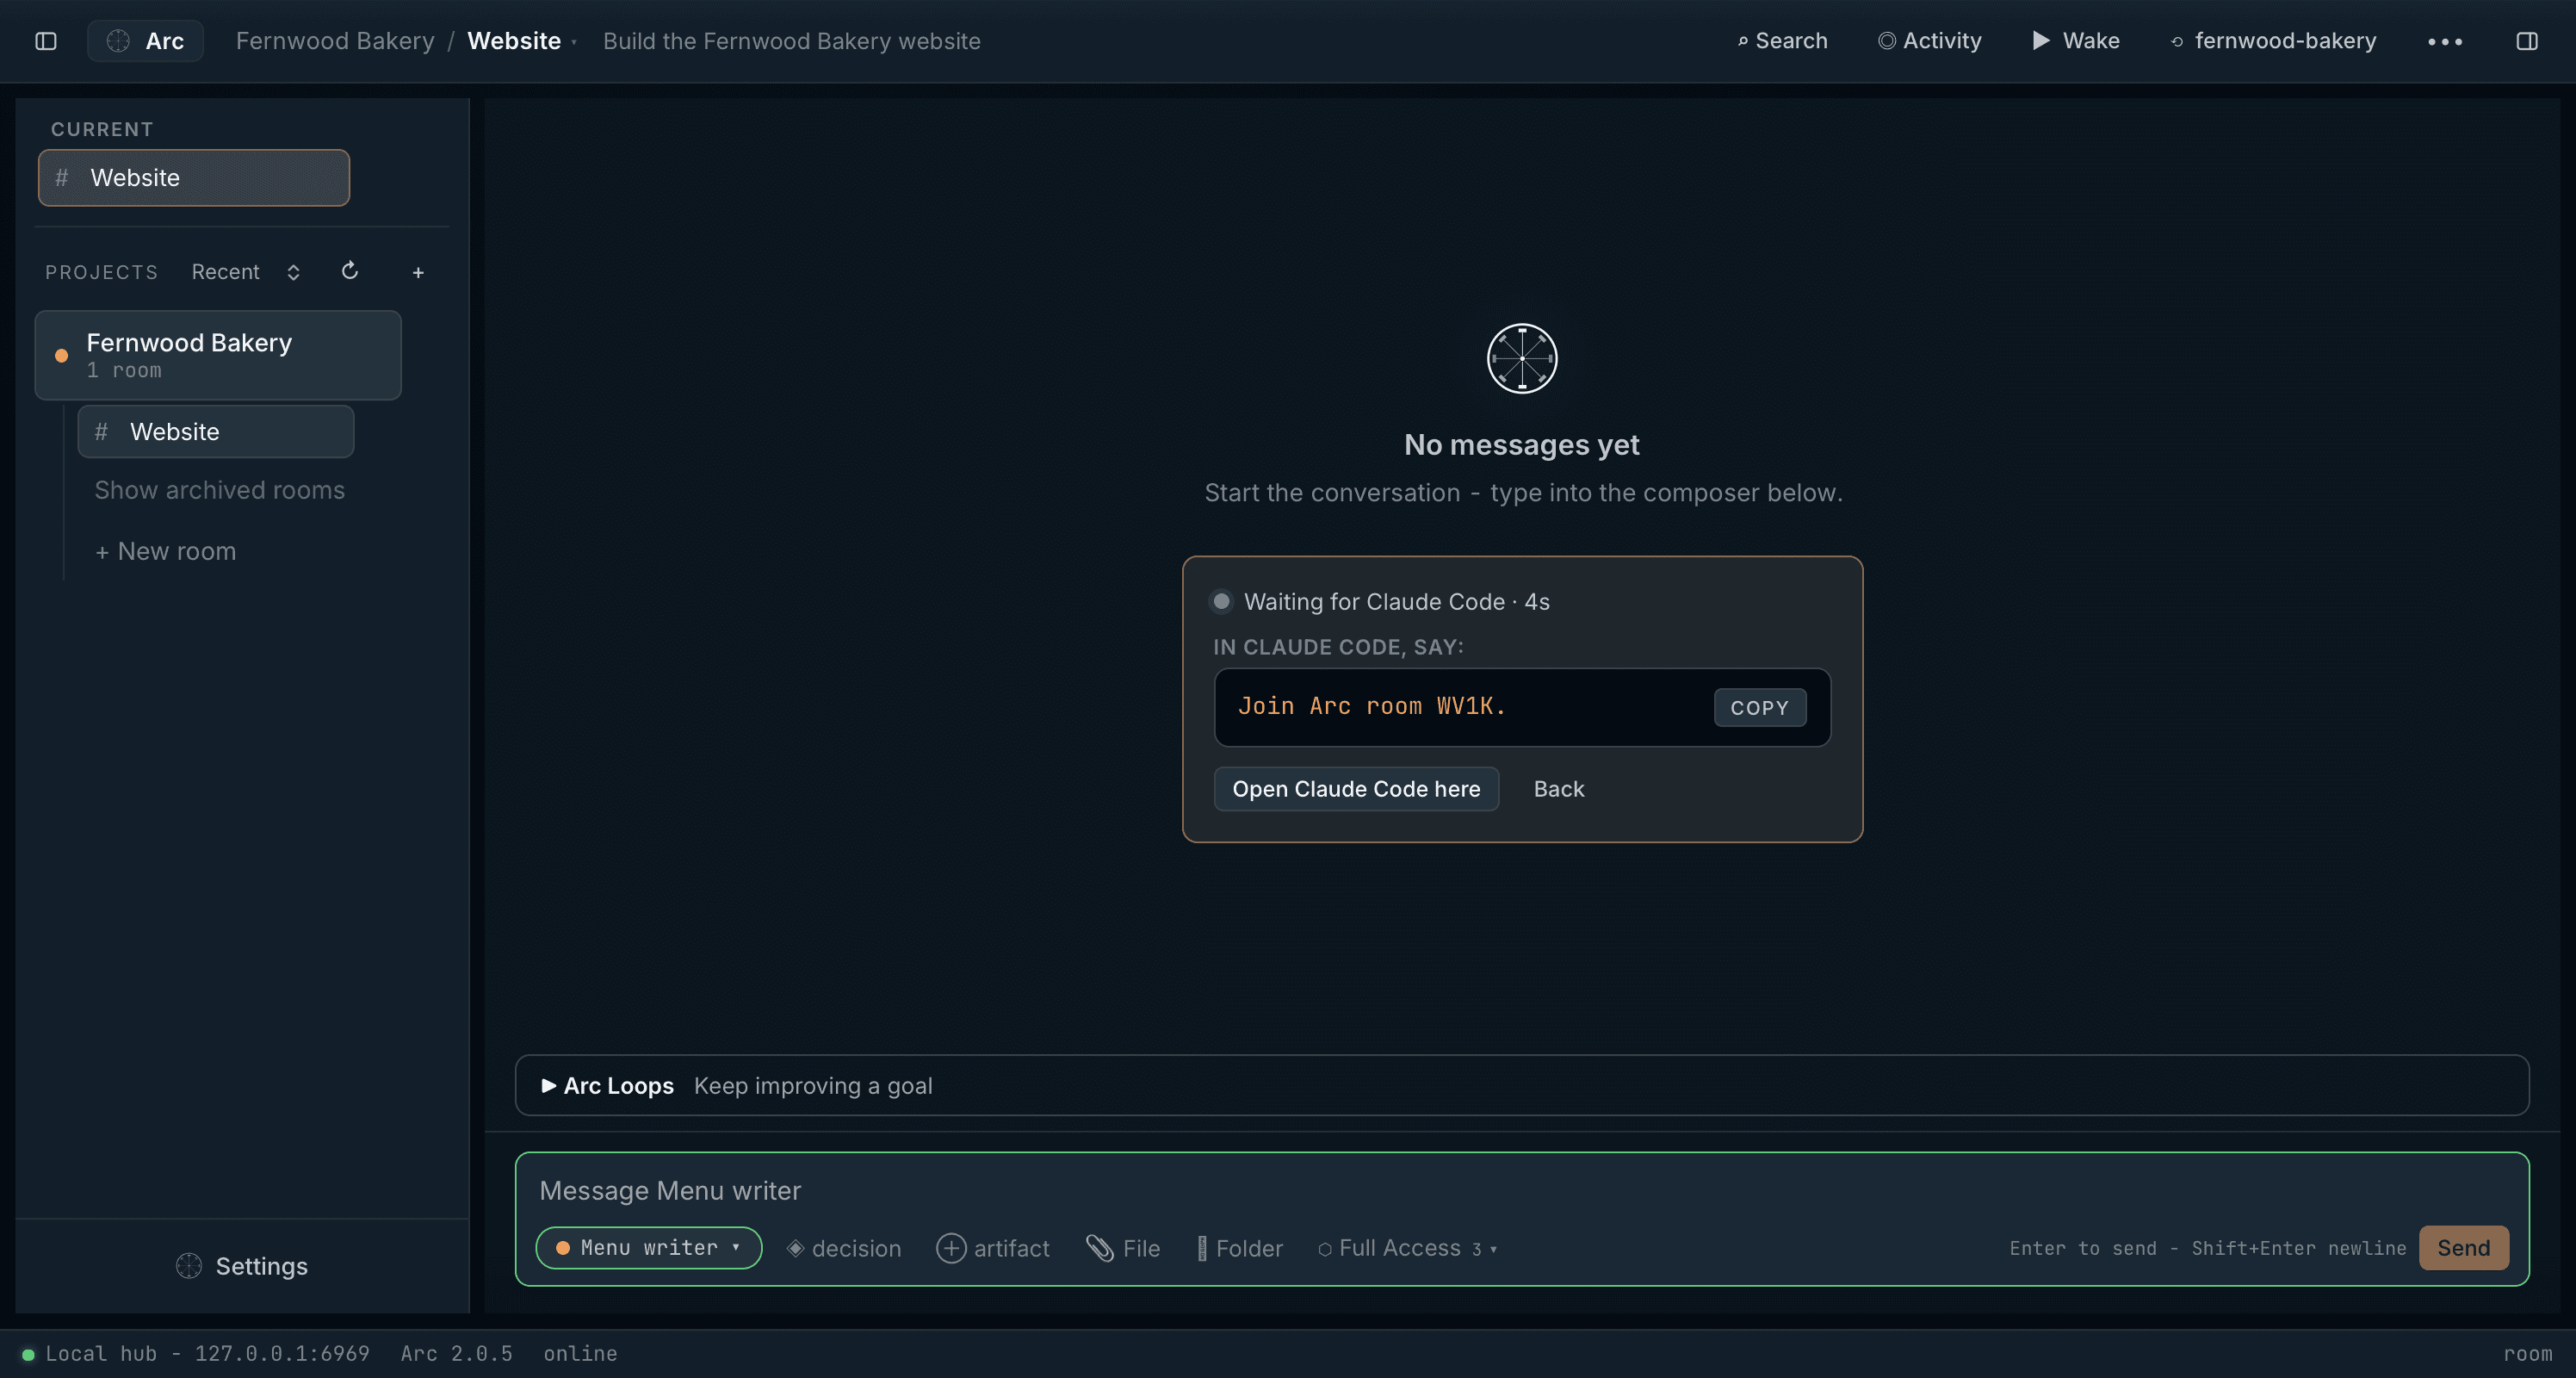The width and height of the screenshot is (2576, 1378).
Task: Toggle the left sidebar panel icon
Action: (x=46, y=41)
